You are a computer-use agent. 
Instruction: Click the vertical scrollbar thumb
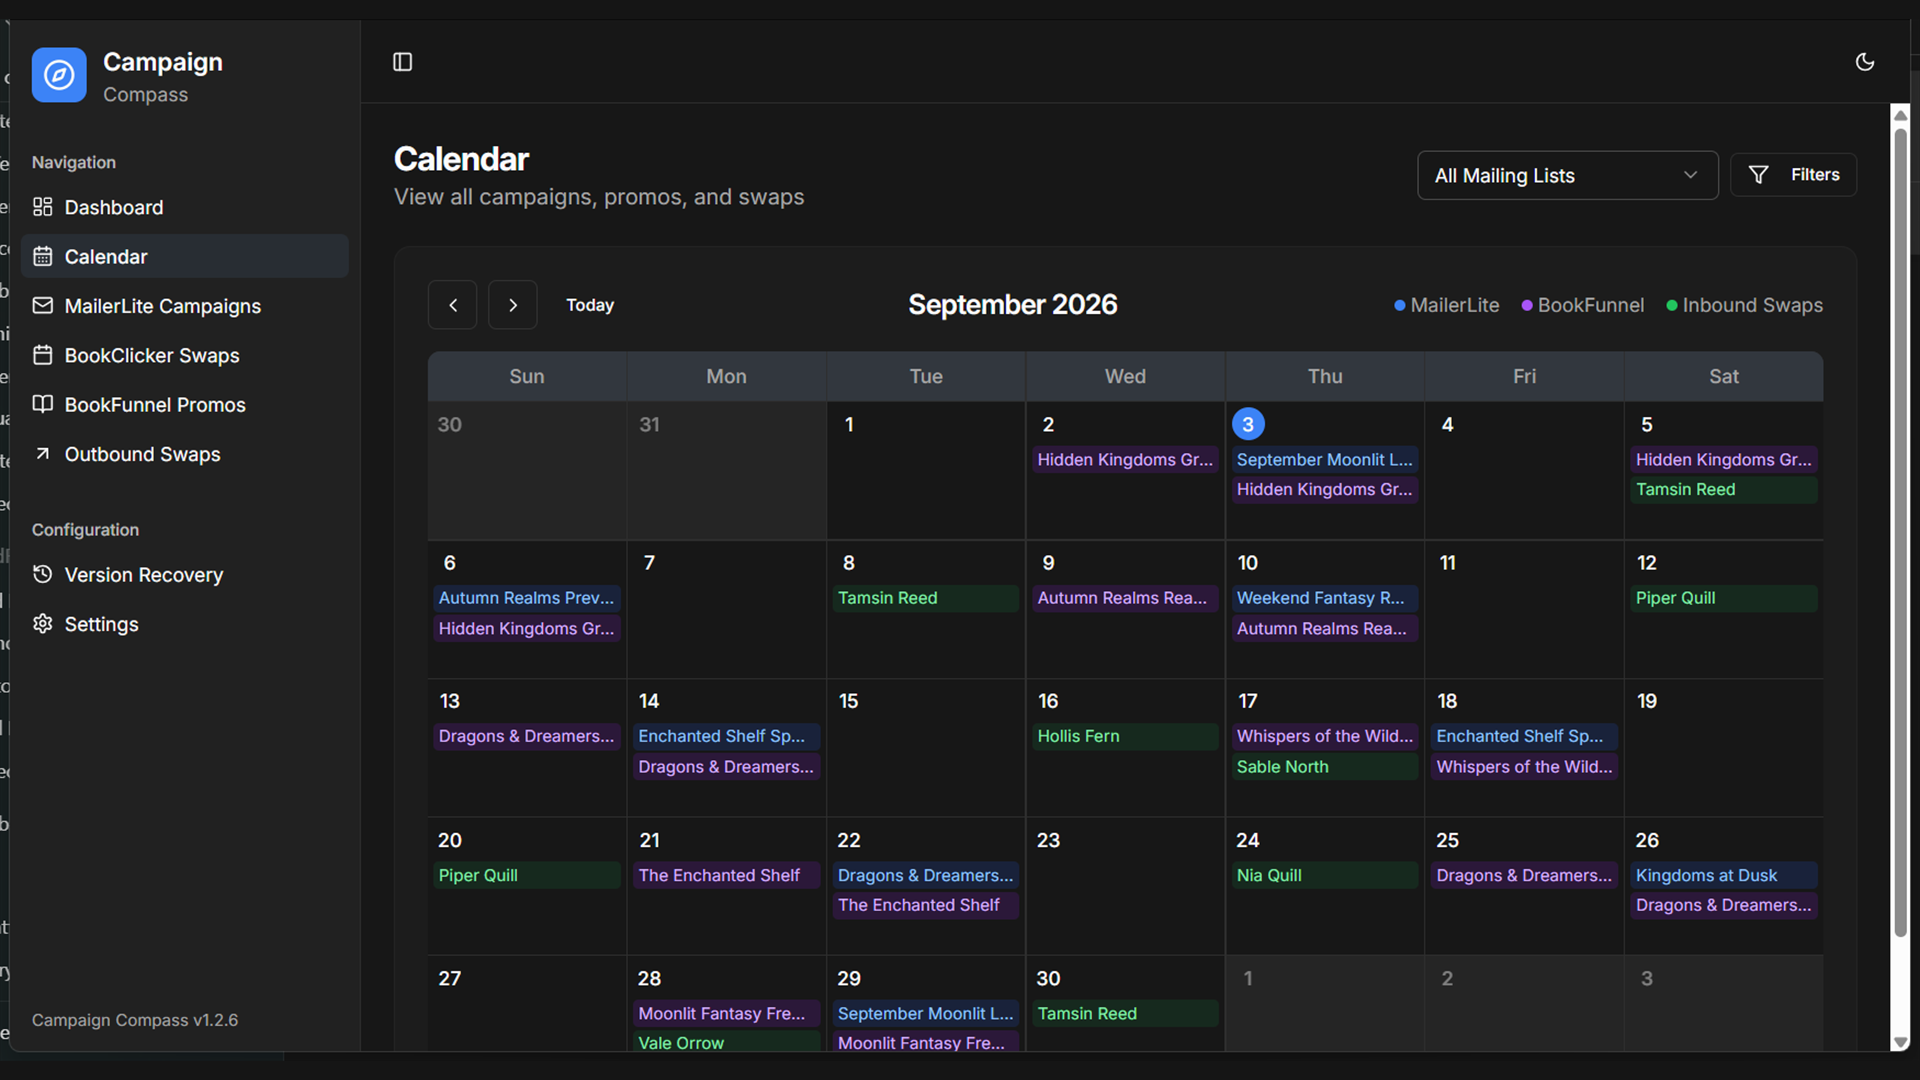click(x=1900, y=532)
